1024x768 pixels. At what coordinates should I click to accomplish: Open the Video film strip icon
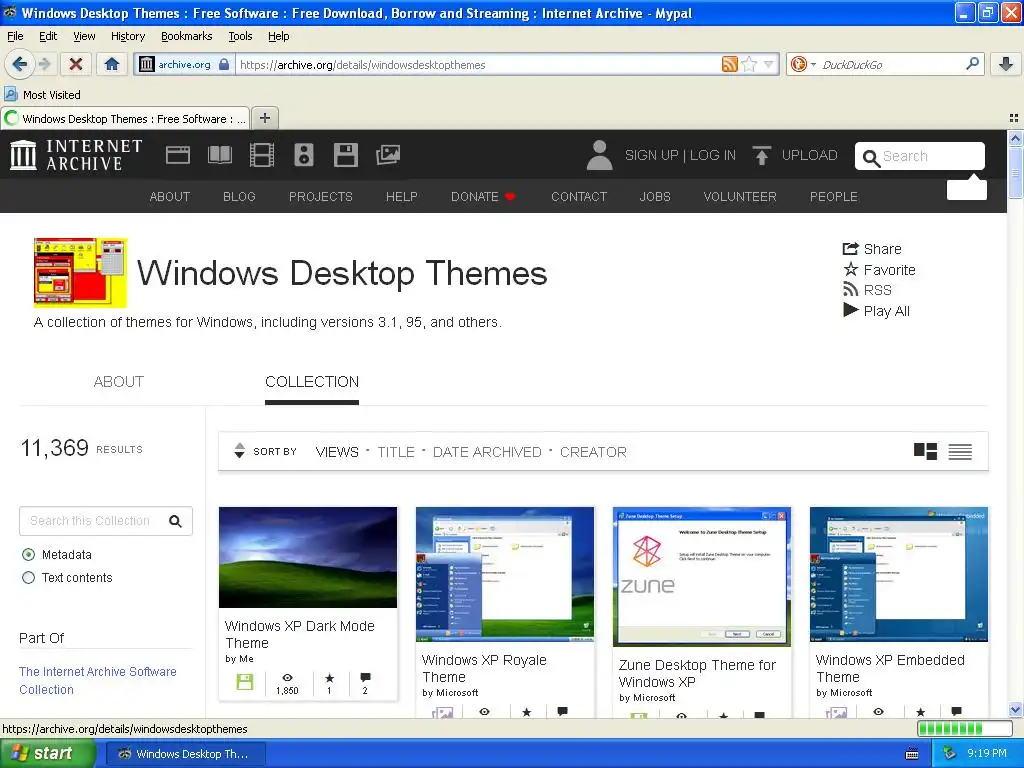tap(262, 155)
